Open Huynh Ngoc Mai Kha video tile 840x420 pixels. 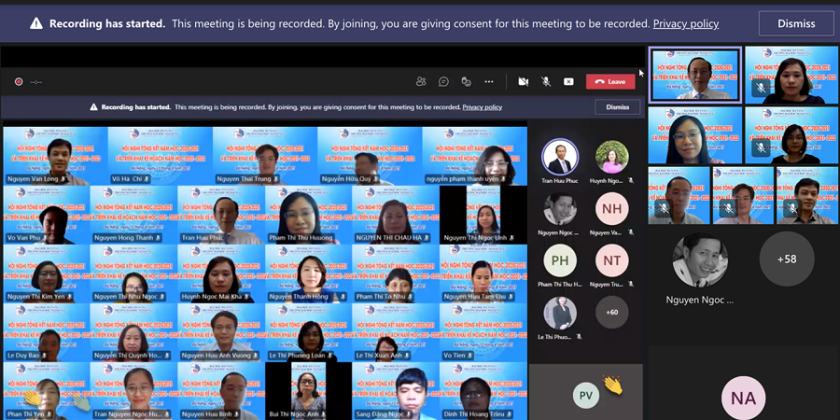[x=221, y=274]
